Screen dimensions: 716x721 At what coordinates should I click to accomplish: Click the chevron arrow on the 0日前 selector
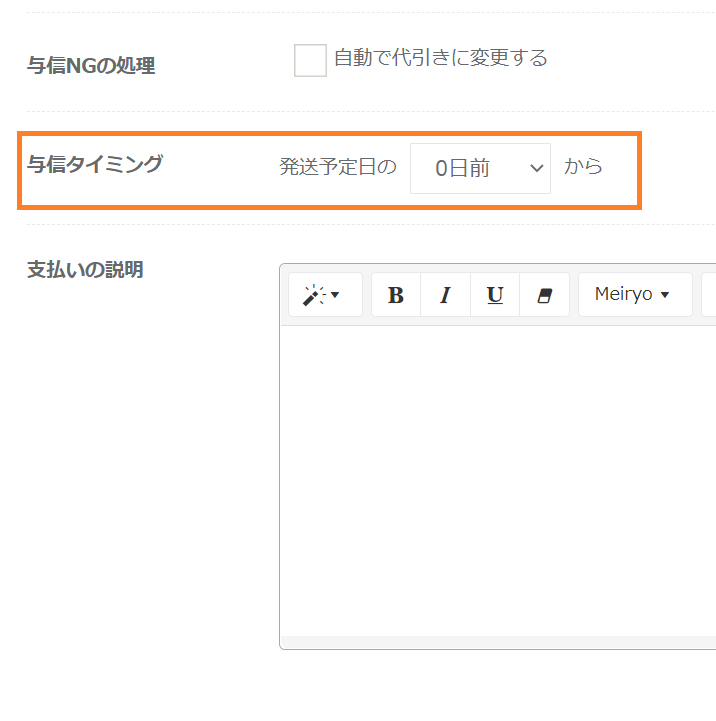pyautogui.click(x=537, y=168)
